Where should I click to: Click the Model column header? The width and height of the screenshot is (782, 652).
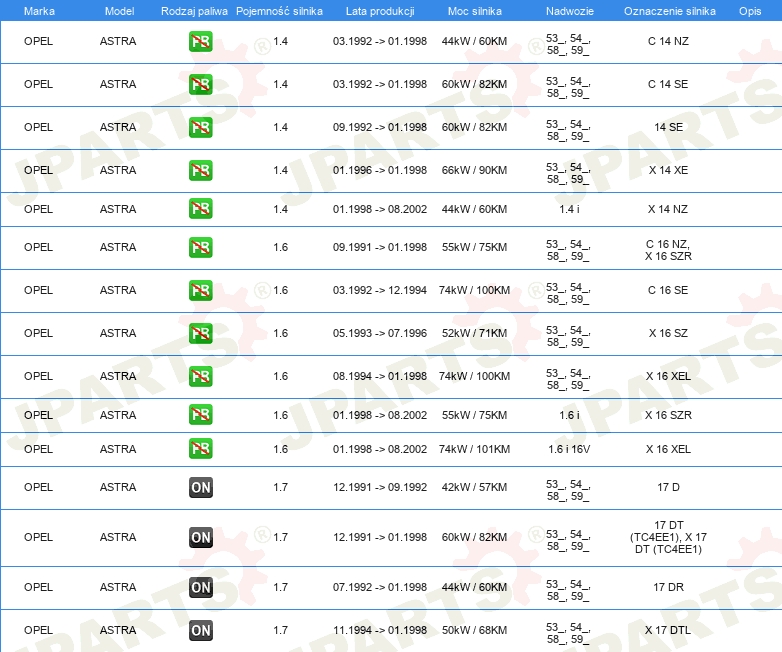point(119,11)
